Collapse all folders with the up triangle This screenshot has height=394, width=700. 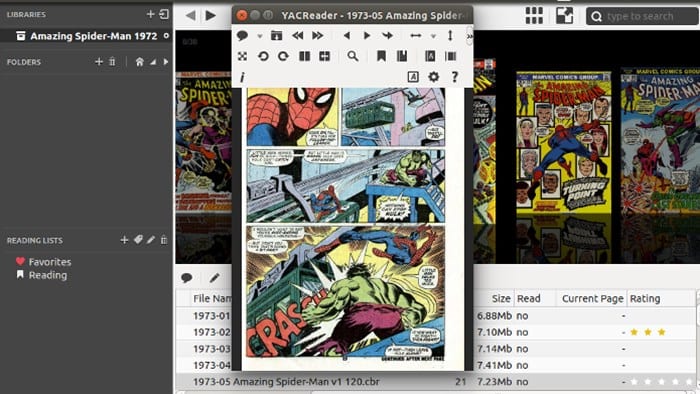tap(153, 62)
